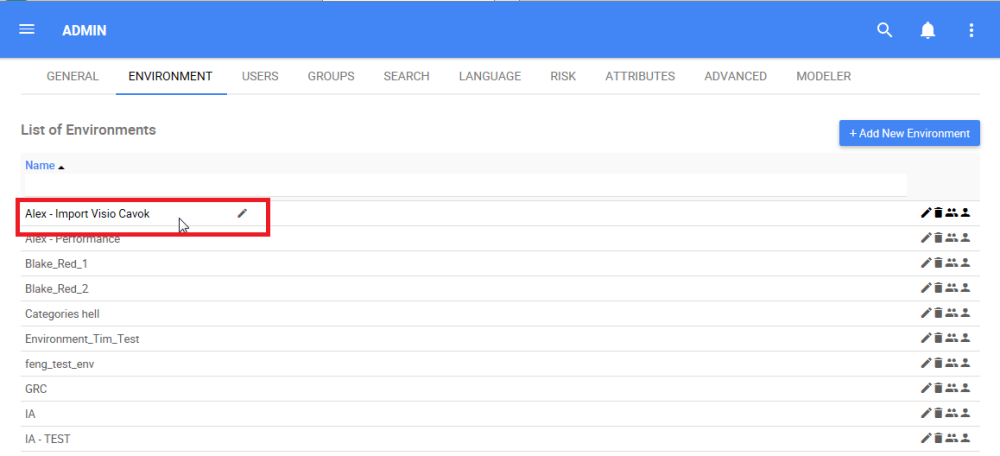Click the search magnifier icon
The image size is (1000, 456).
[884, 30]
